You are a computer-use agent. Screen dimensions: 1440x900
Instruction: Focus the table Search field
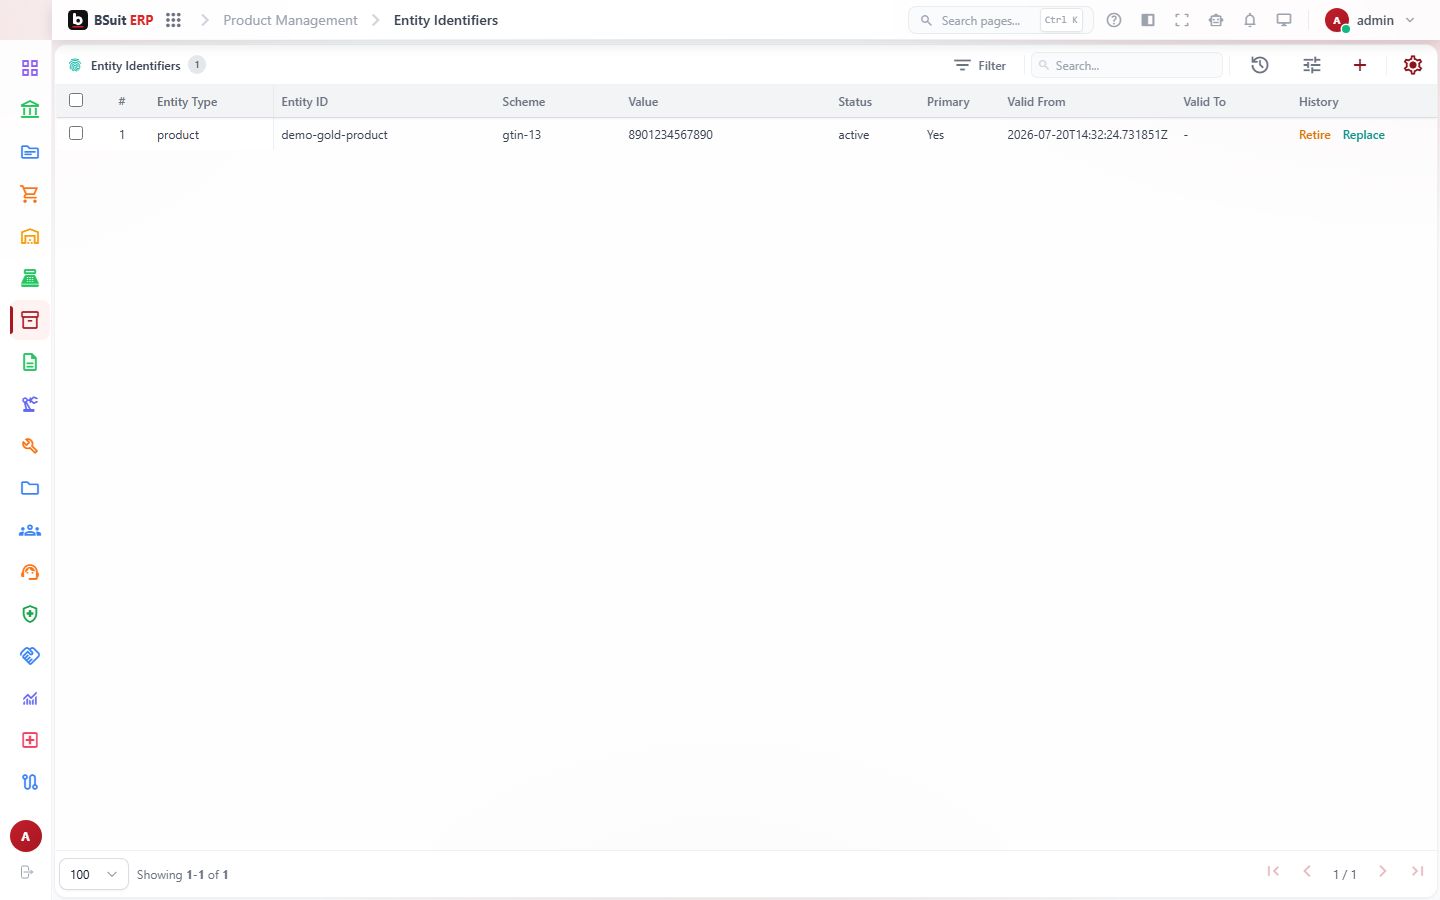[x=1127, y=65]
